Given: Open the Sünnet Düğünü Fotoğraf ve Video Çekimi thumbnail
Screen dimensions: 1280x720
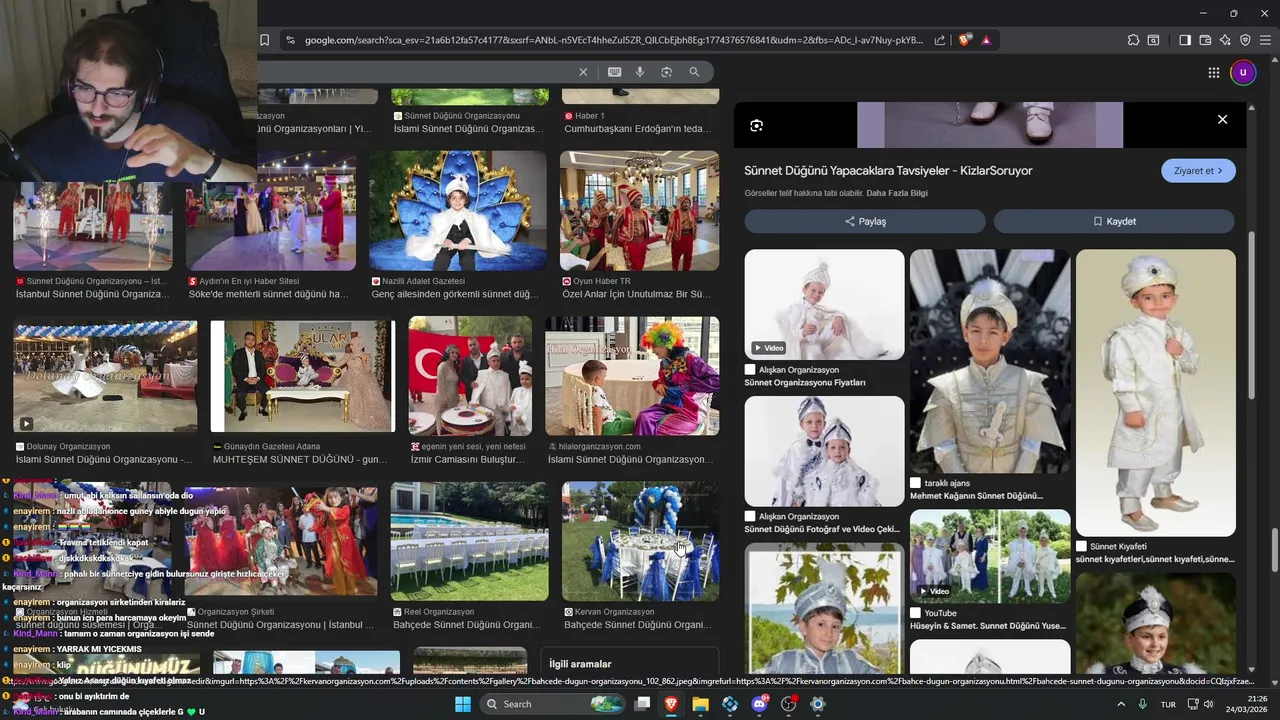Looking at the screenshot, I should click(x=824, y=451).
